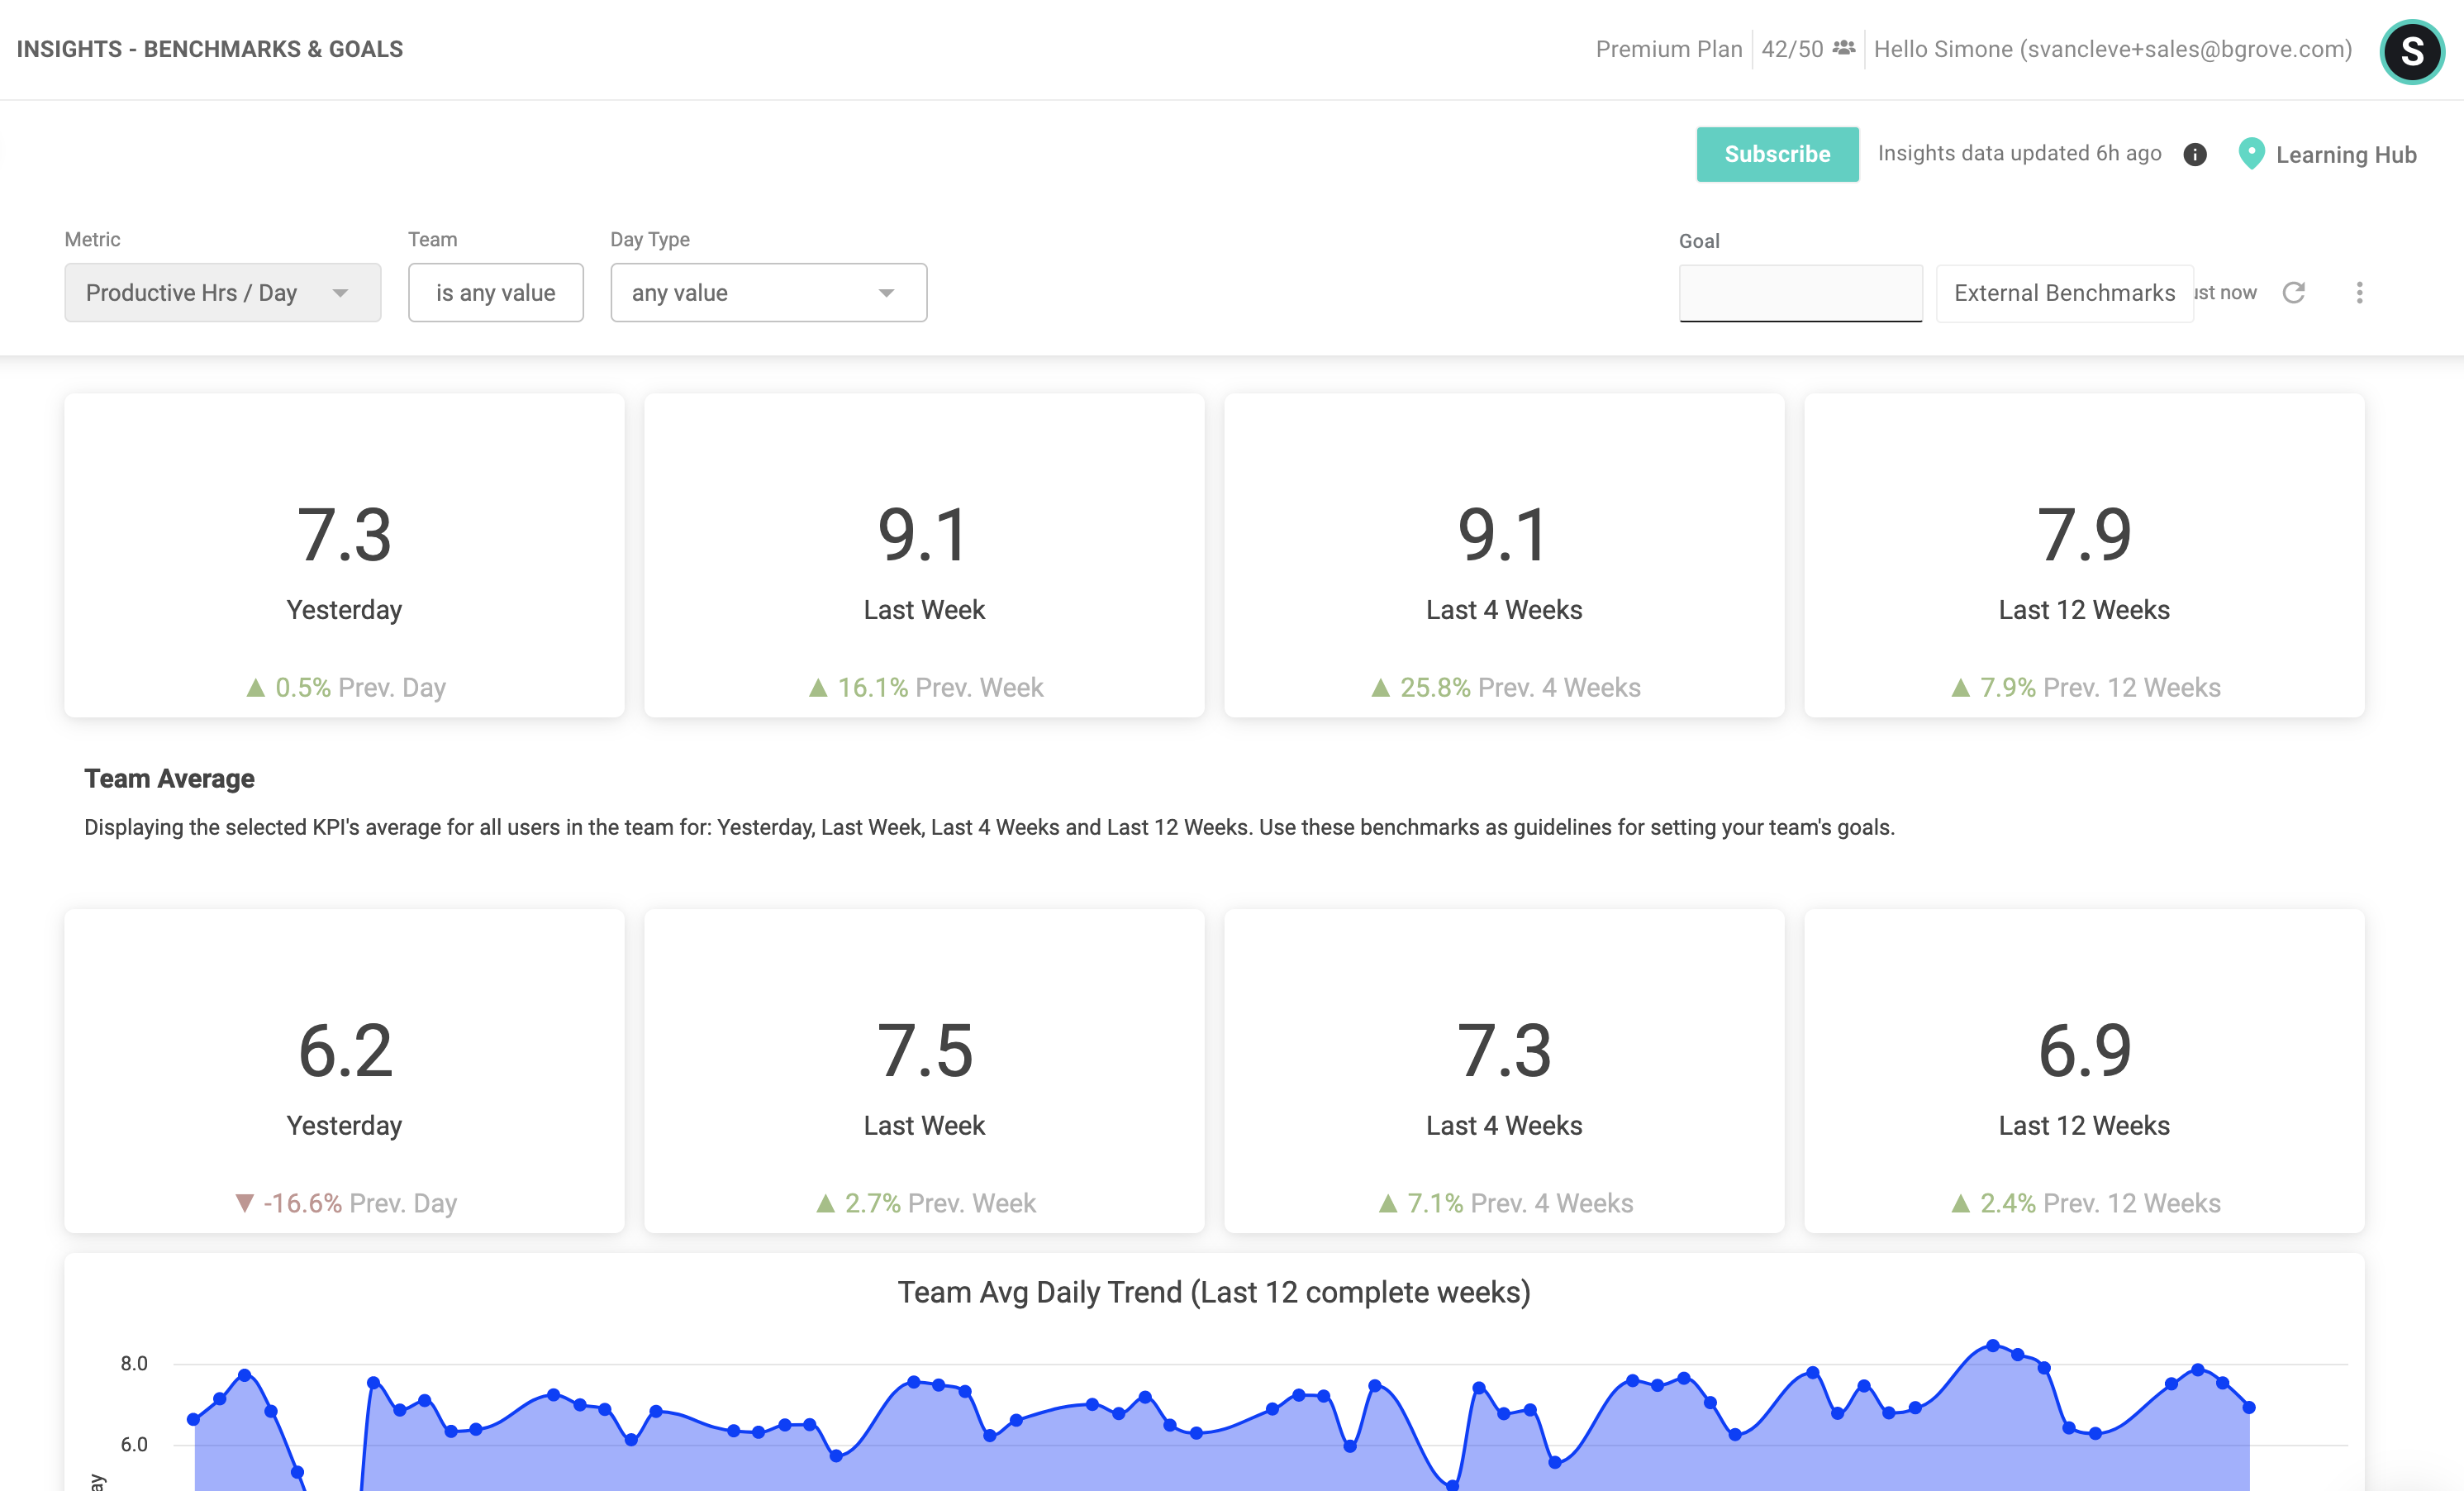Viewport: 2464px width, 1491px height.
Task: Click the External Benchmarks button
Action: [x=2064, y=293]
